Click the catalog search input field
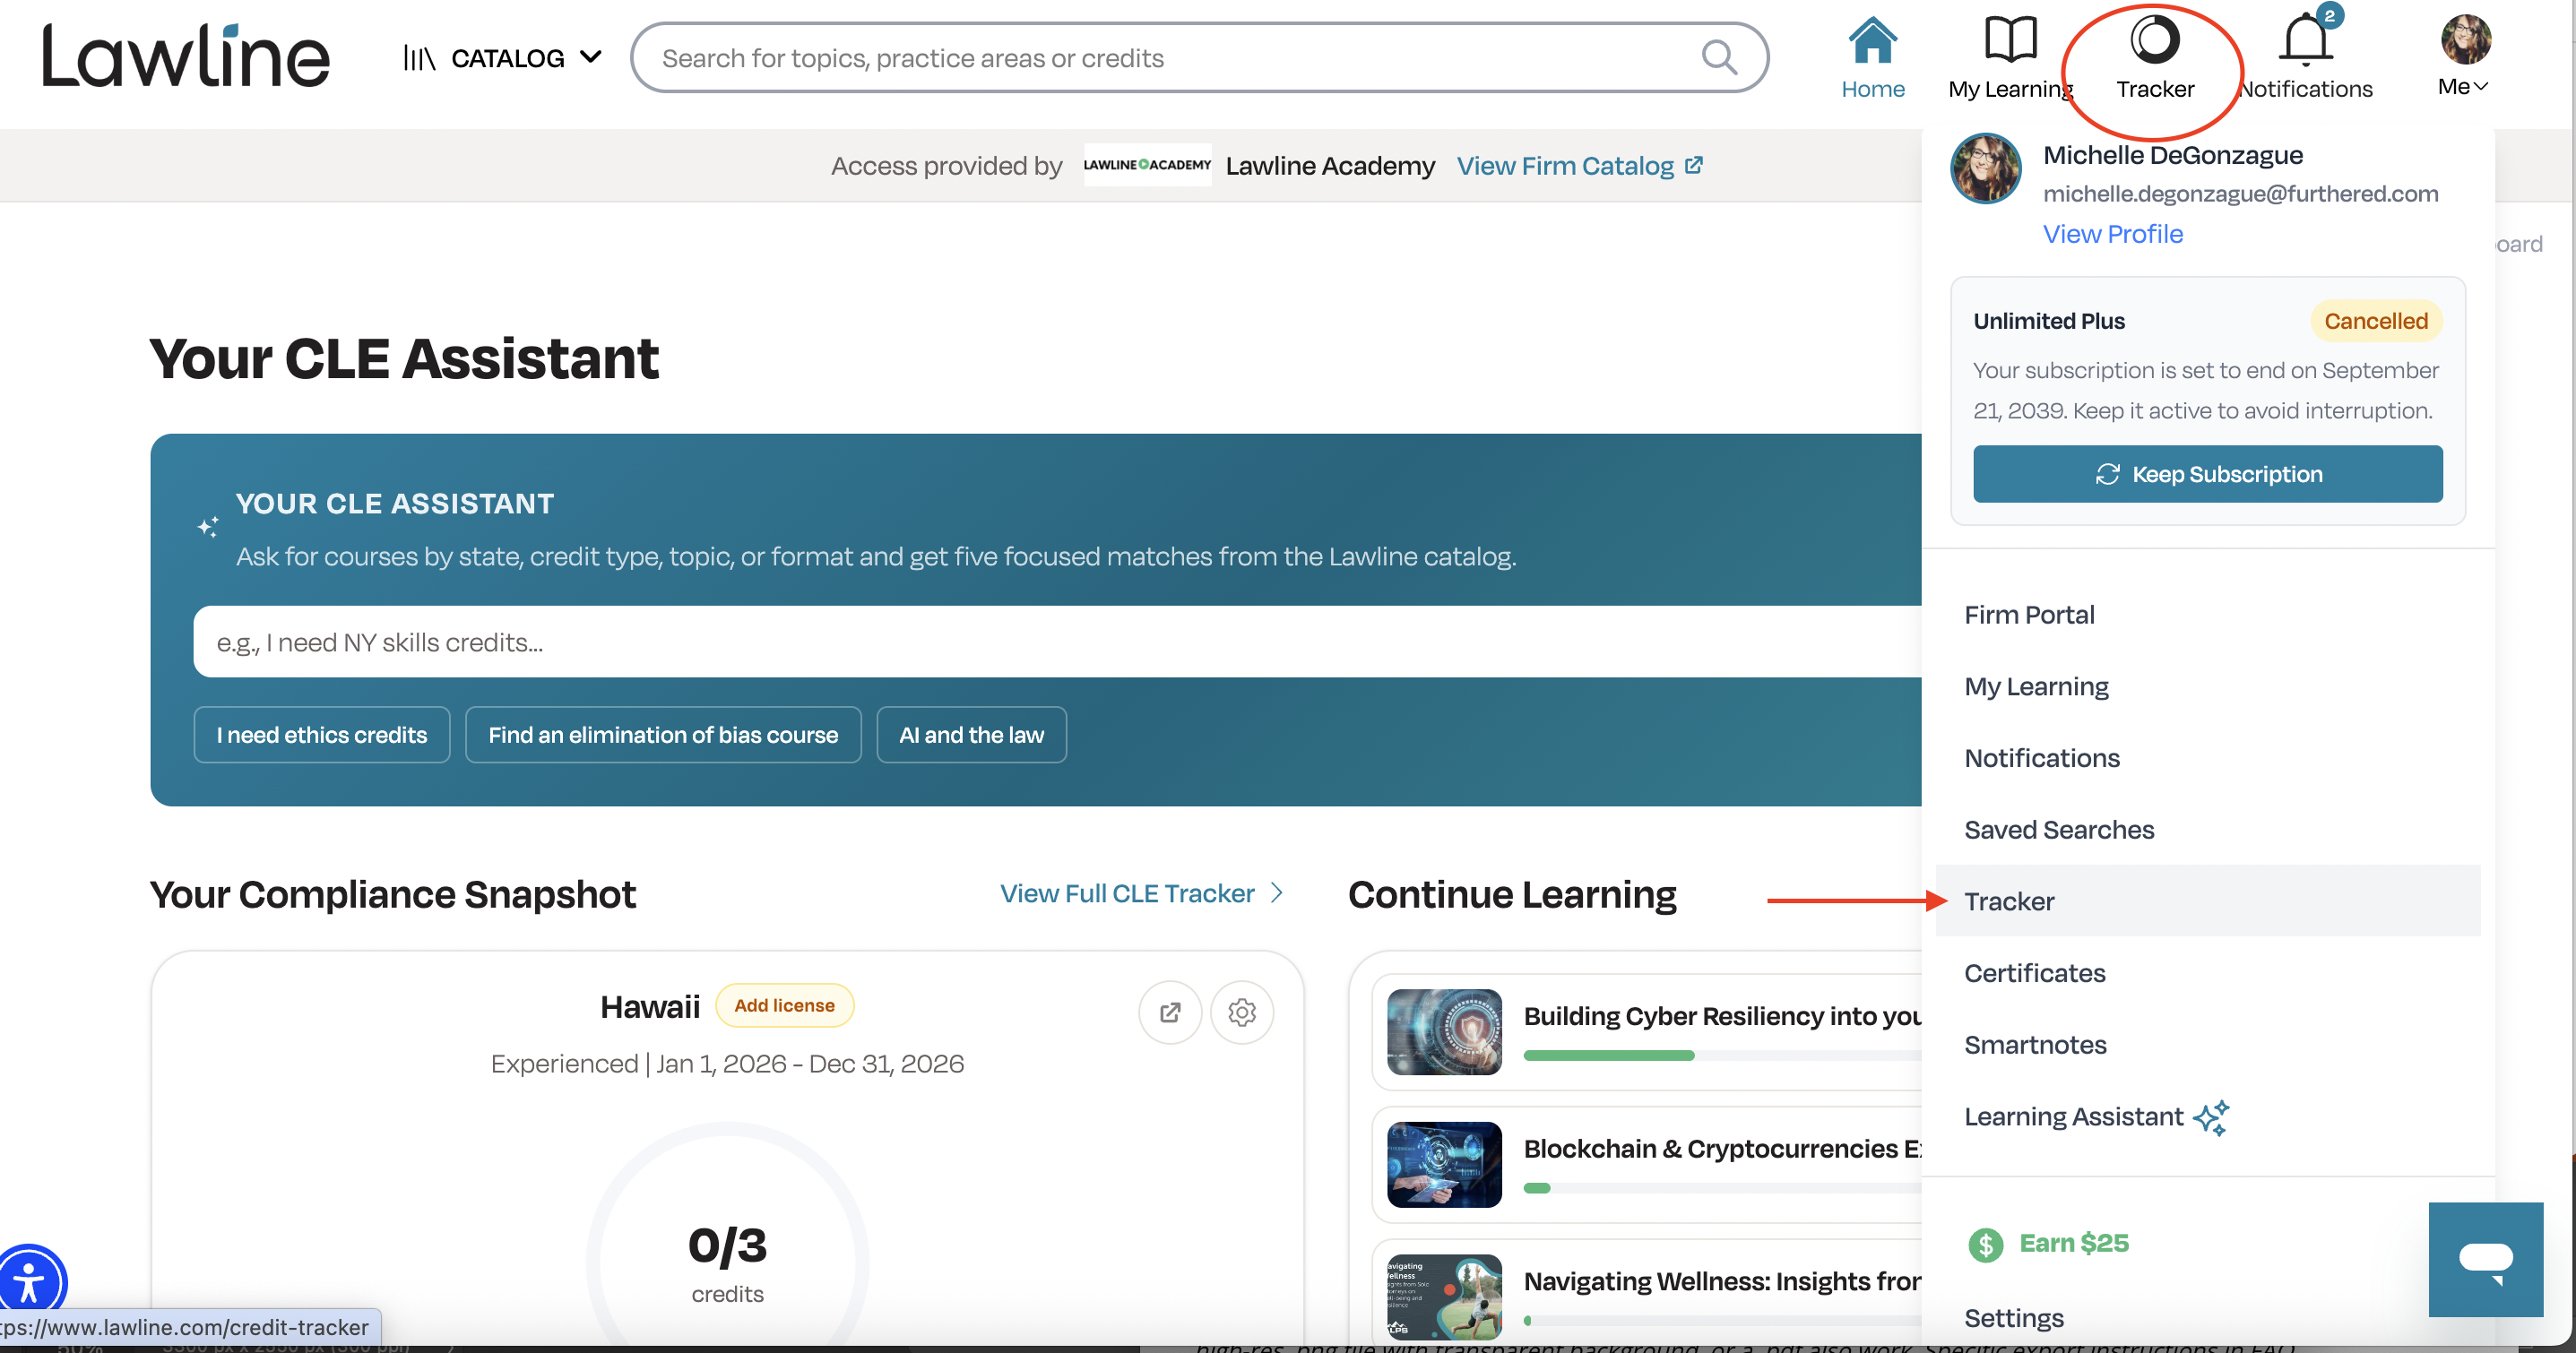 [x=1199, y=58]
